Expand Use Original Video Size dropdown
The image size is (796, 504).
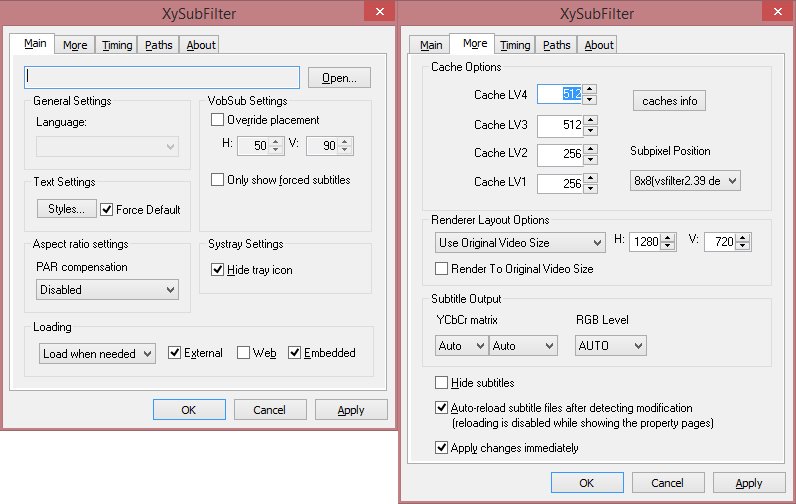pos(520,243)
